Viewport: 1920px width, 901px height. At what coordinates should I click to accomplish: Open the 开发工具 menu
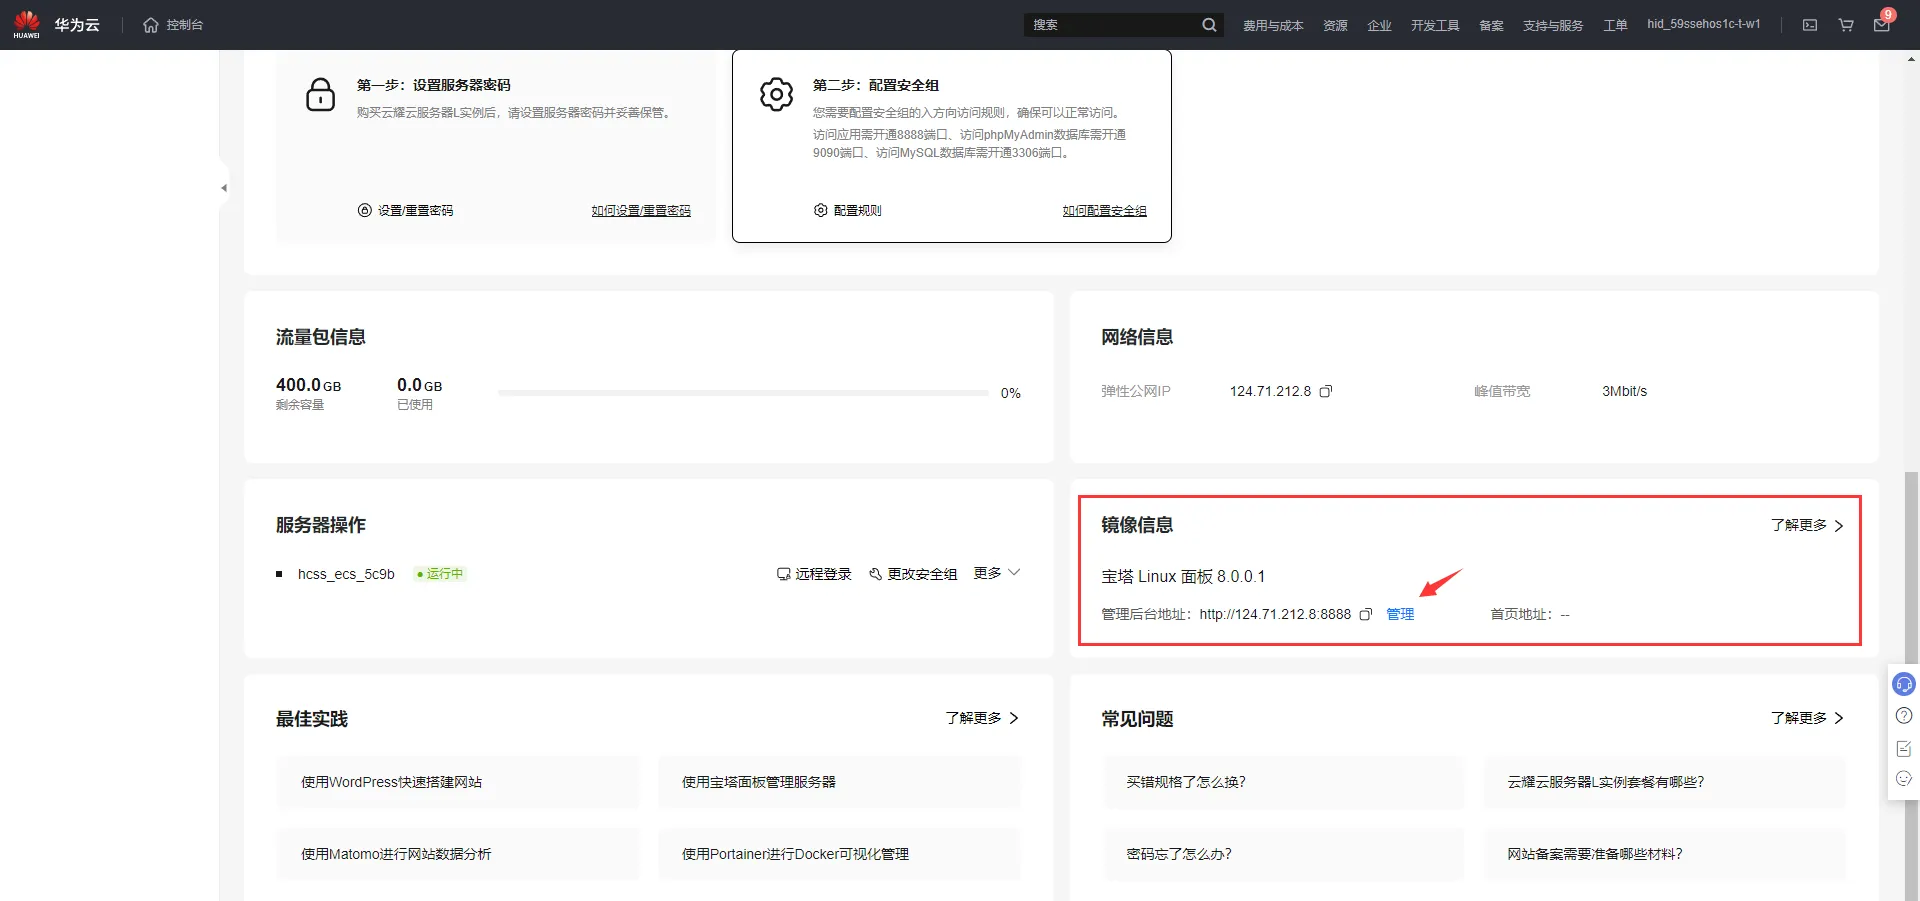click(x=1435, y=25)
